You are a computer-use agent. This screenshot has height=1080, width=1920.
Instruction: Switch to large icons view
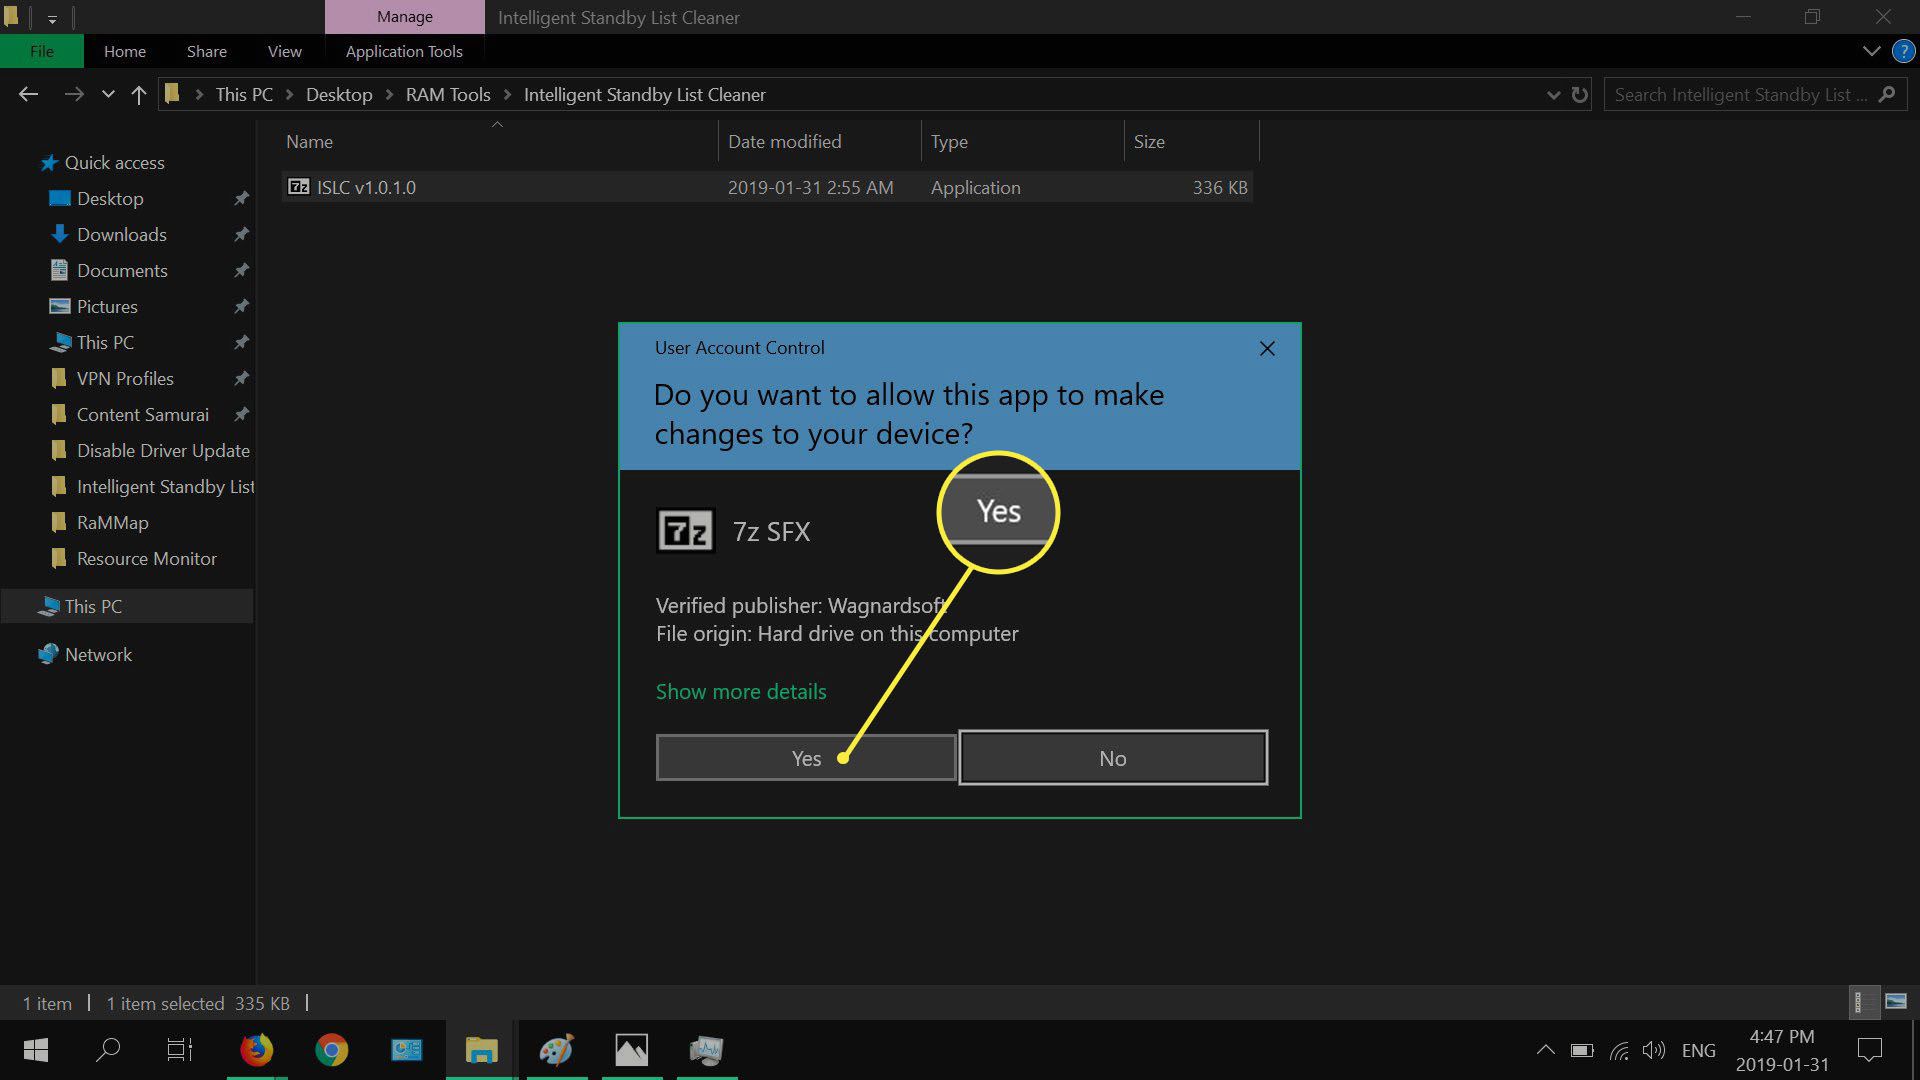point(1895,1001)
